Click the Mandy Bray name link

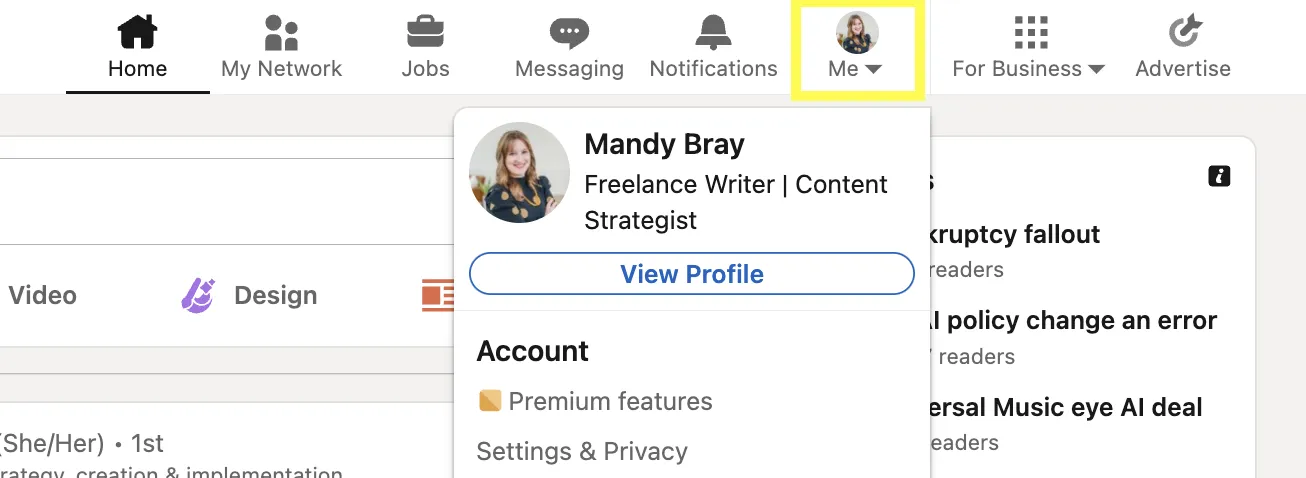pos(664,145)
